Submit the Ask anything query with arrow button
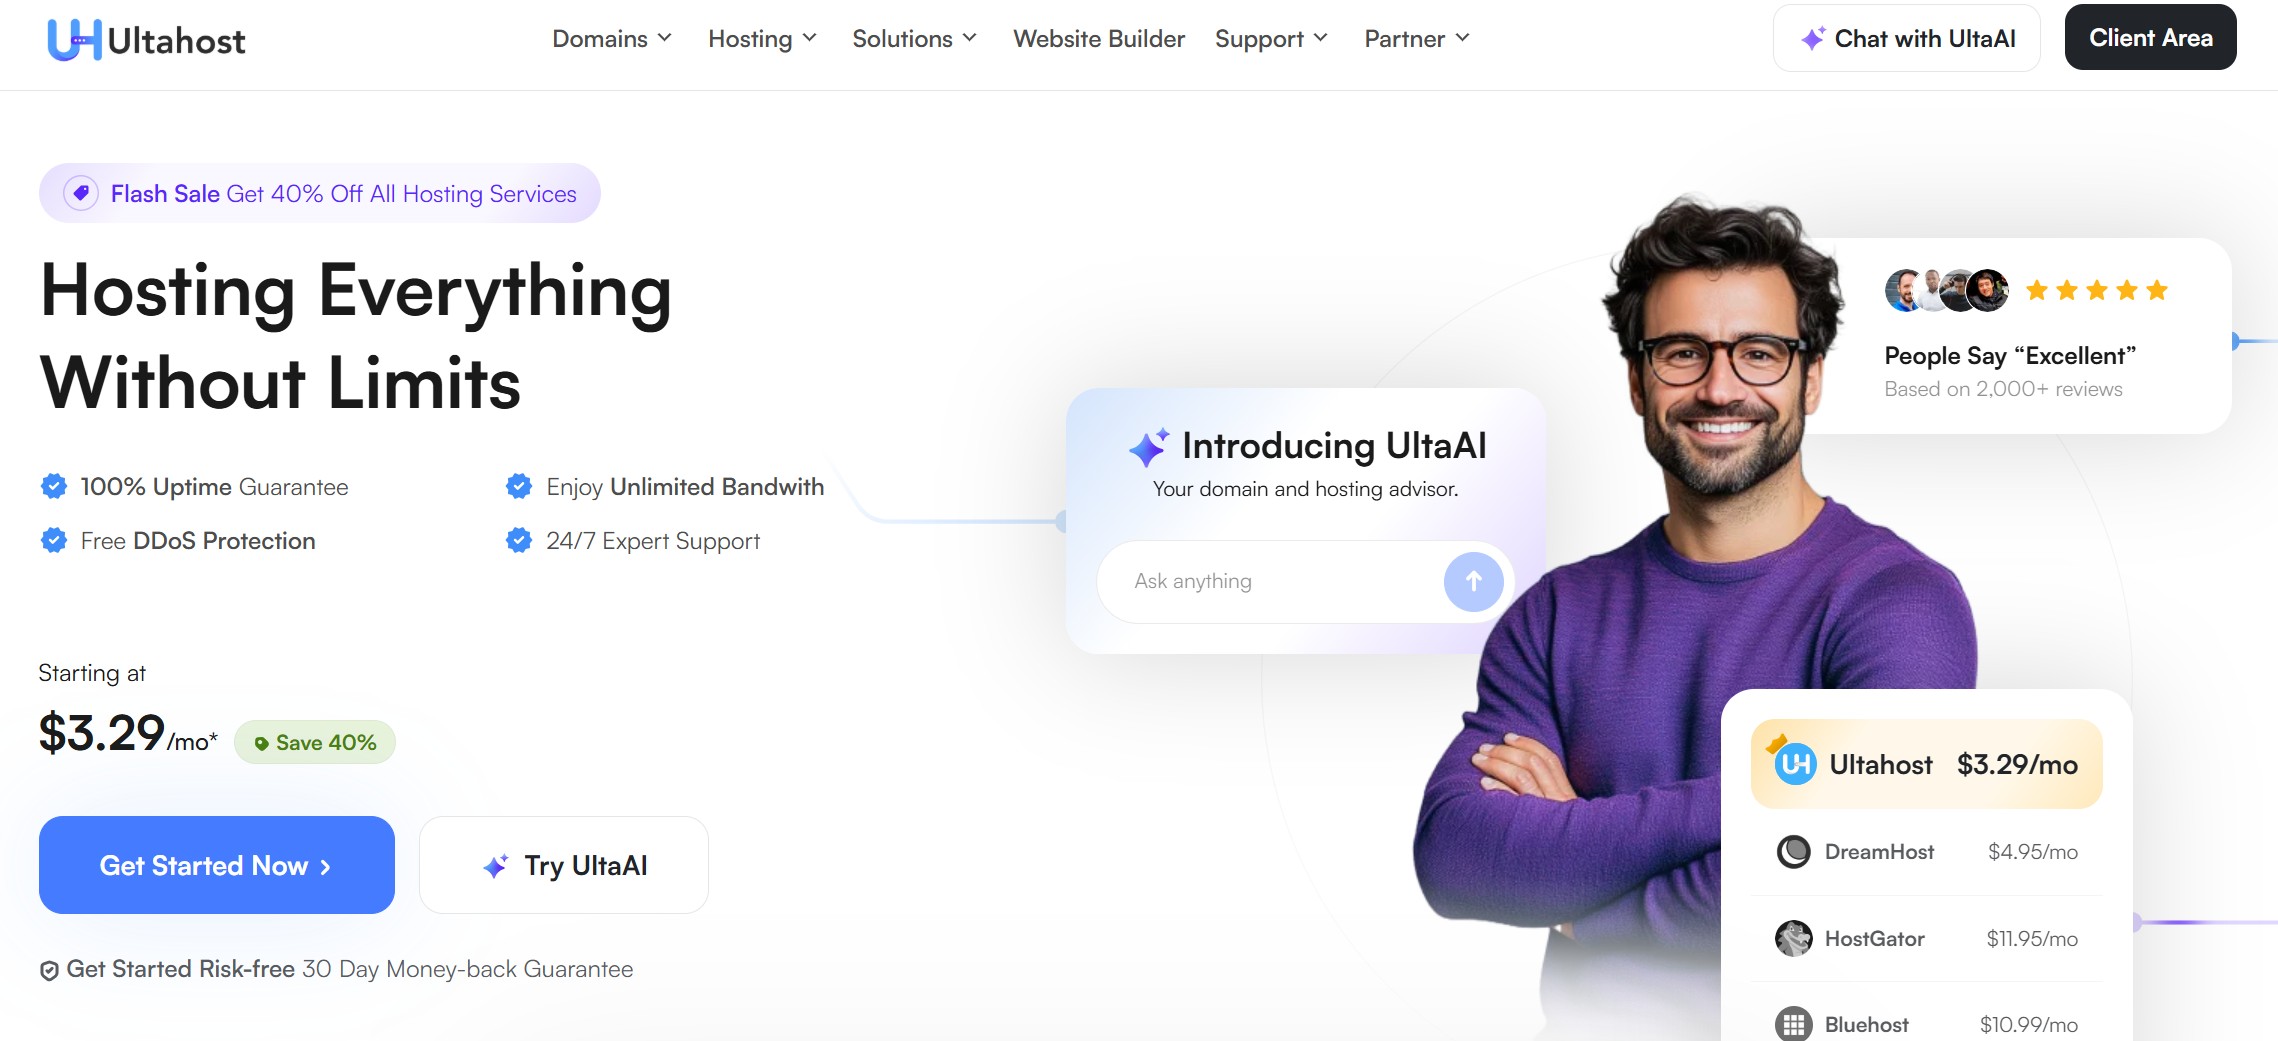The height and width of the screenshot is (1041, 2278). 1473,582
